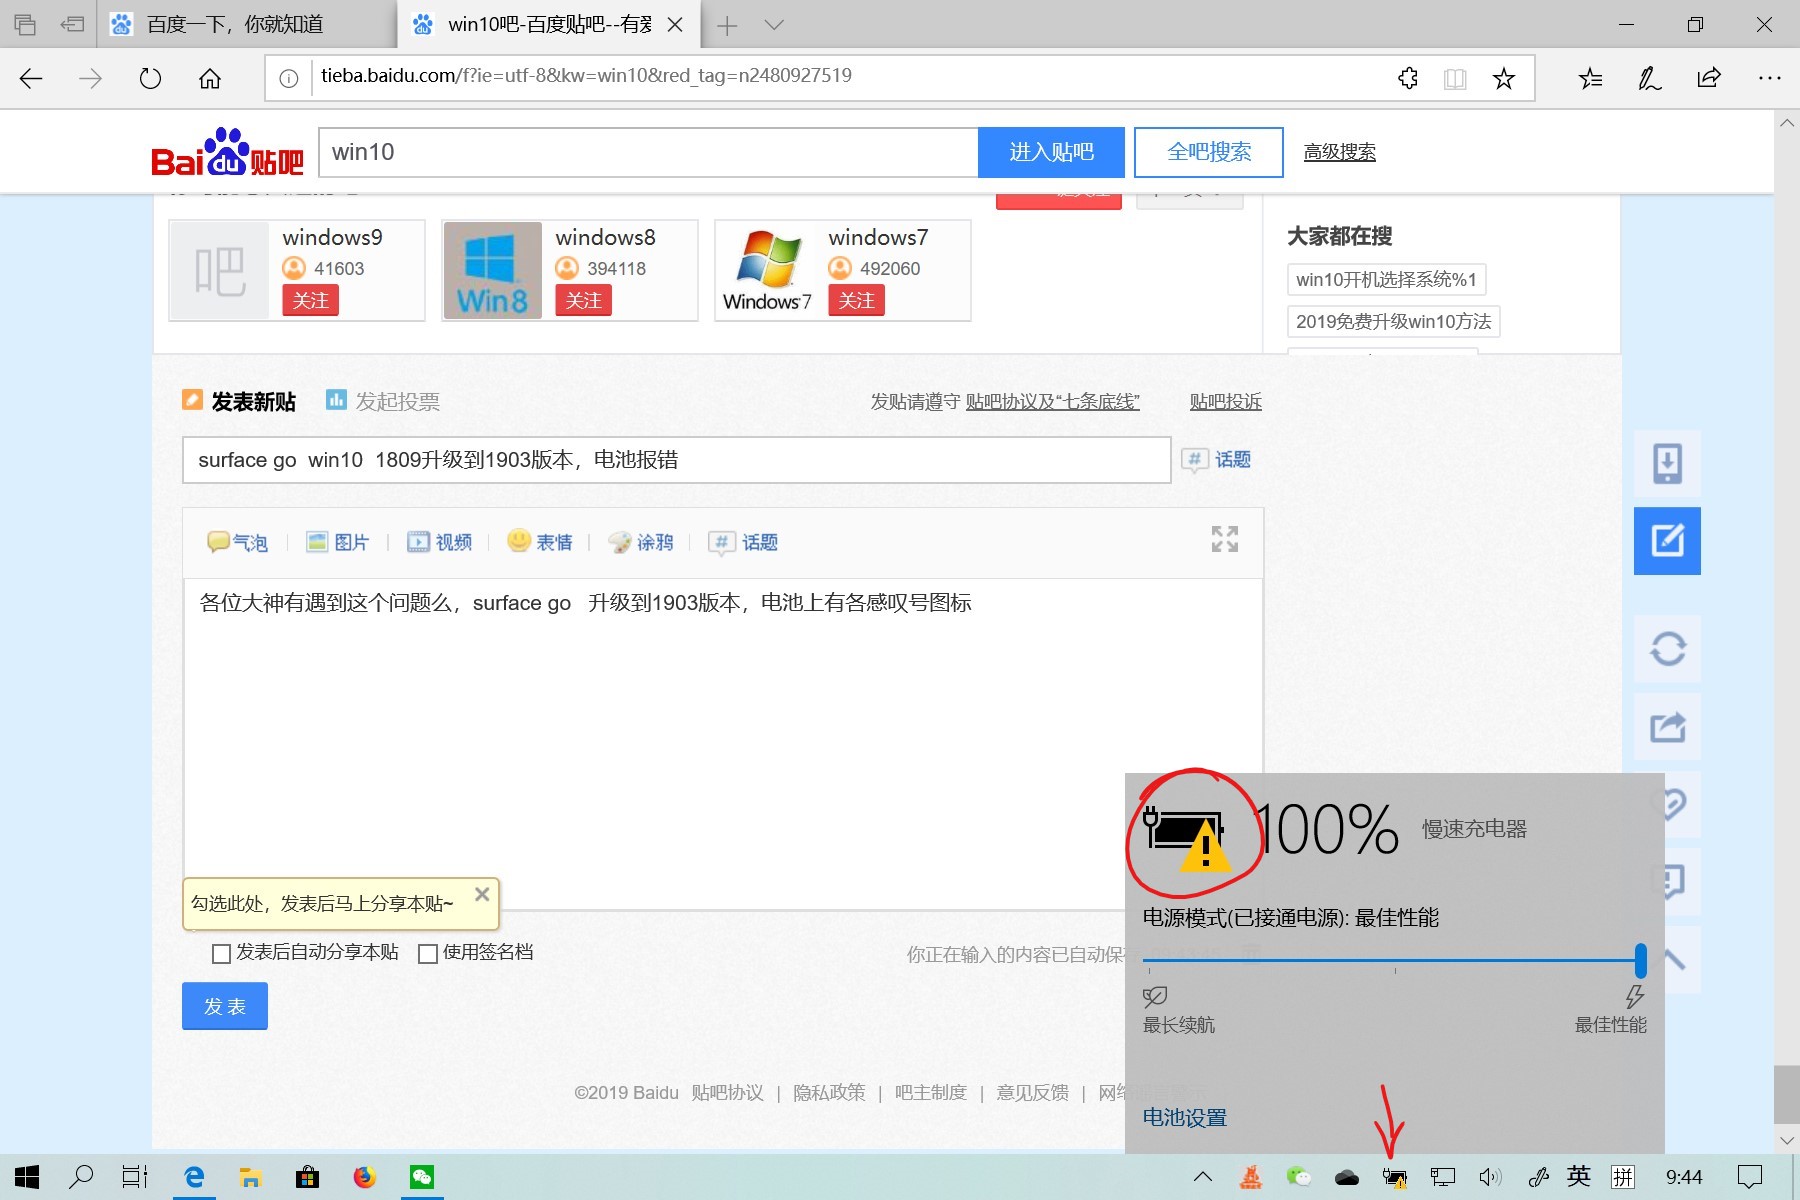Screen dimensions: 1800x1200
Task: Click the 进入贴吧 button
Action: click(1051, 152)
